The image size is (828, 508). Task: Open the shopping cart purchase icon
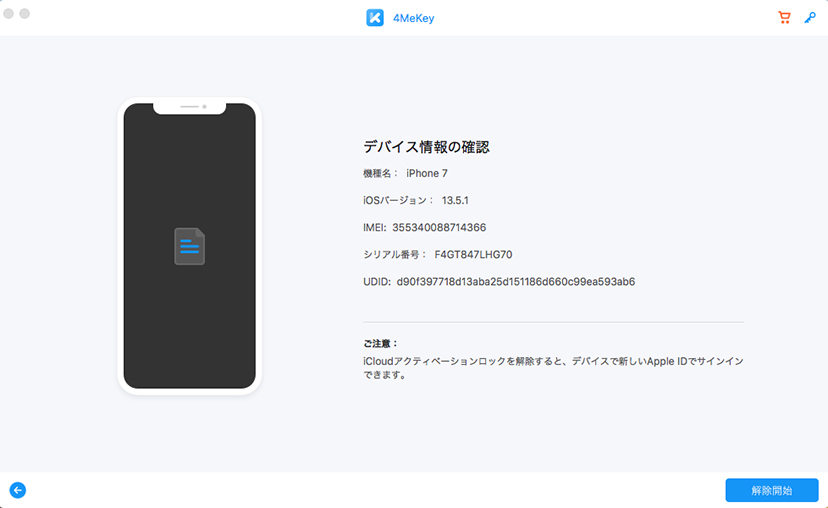point(784,18)
